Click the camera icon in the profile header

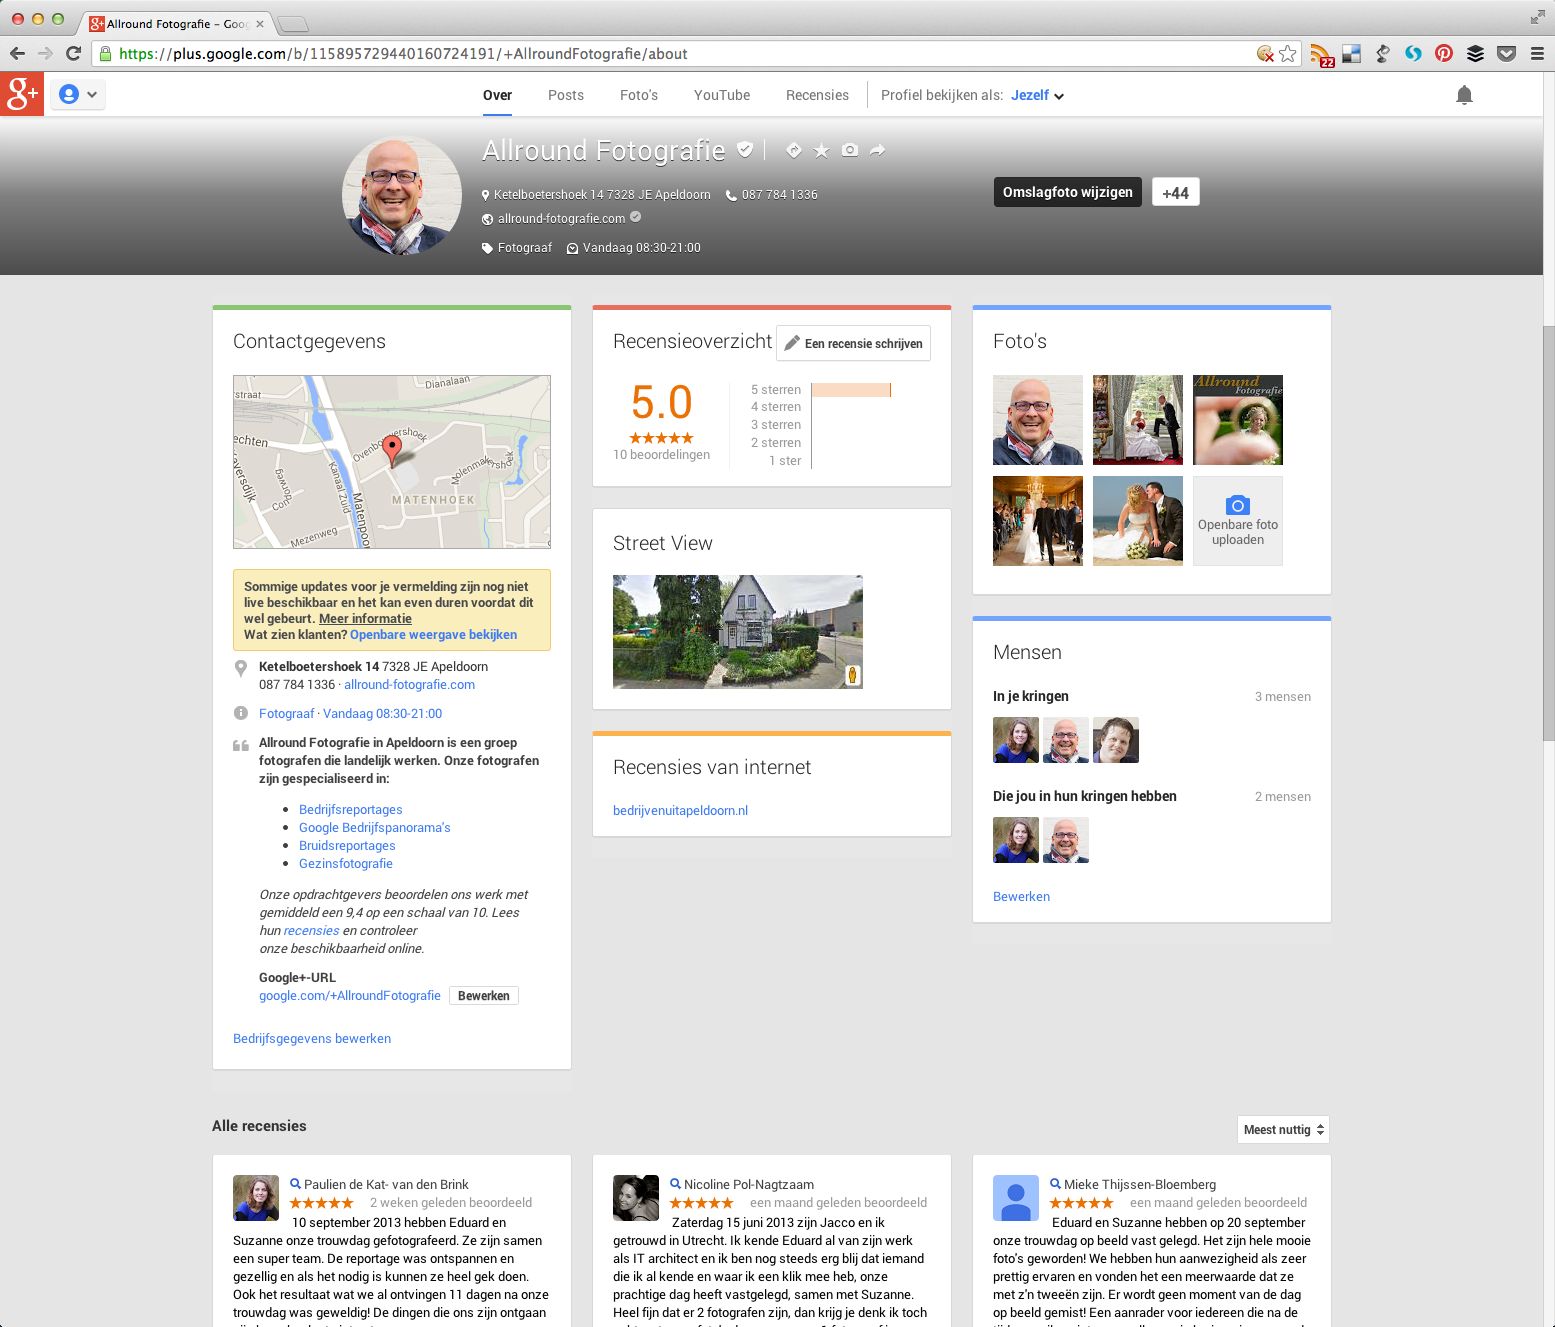click(x=849, y=150)
